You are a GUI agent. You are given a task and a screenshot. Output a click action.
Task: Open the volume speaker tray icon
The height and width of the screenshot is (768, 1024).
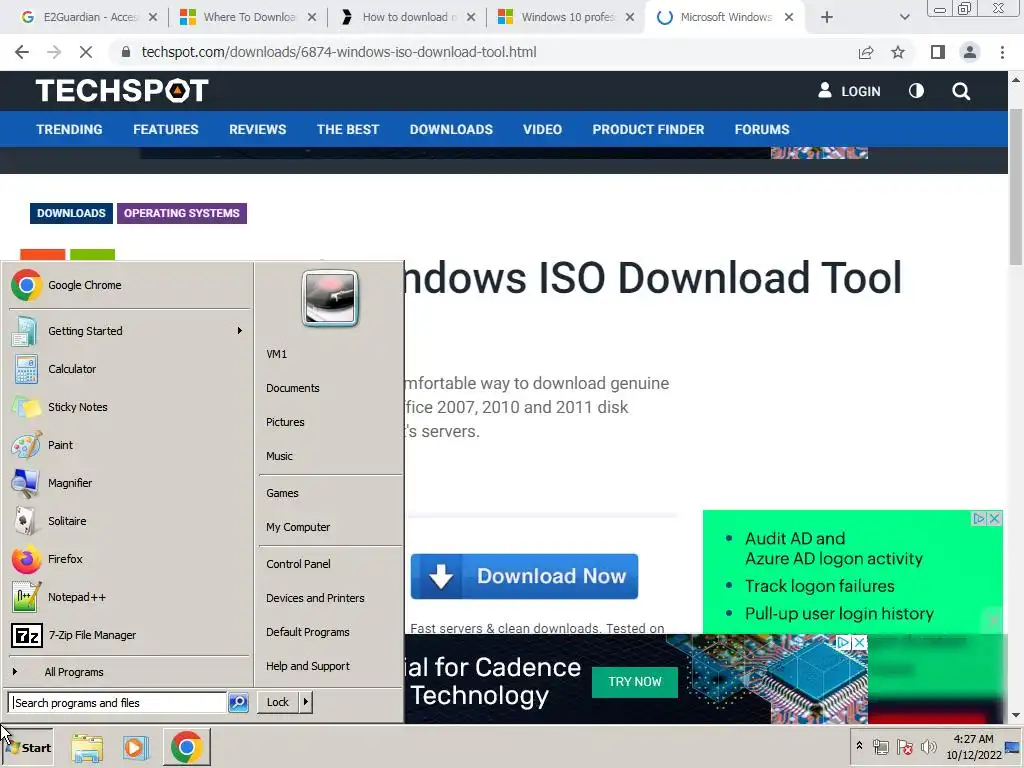928,746
